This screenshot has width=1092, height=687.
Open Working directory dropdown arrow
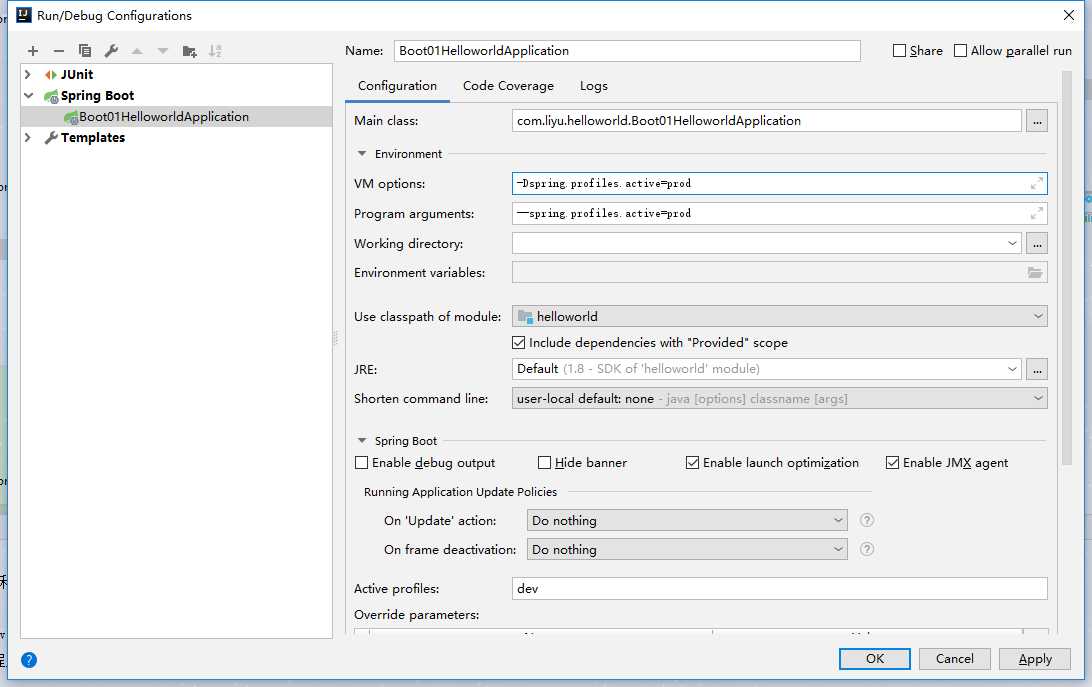coord(1012,244)
